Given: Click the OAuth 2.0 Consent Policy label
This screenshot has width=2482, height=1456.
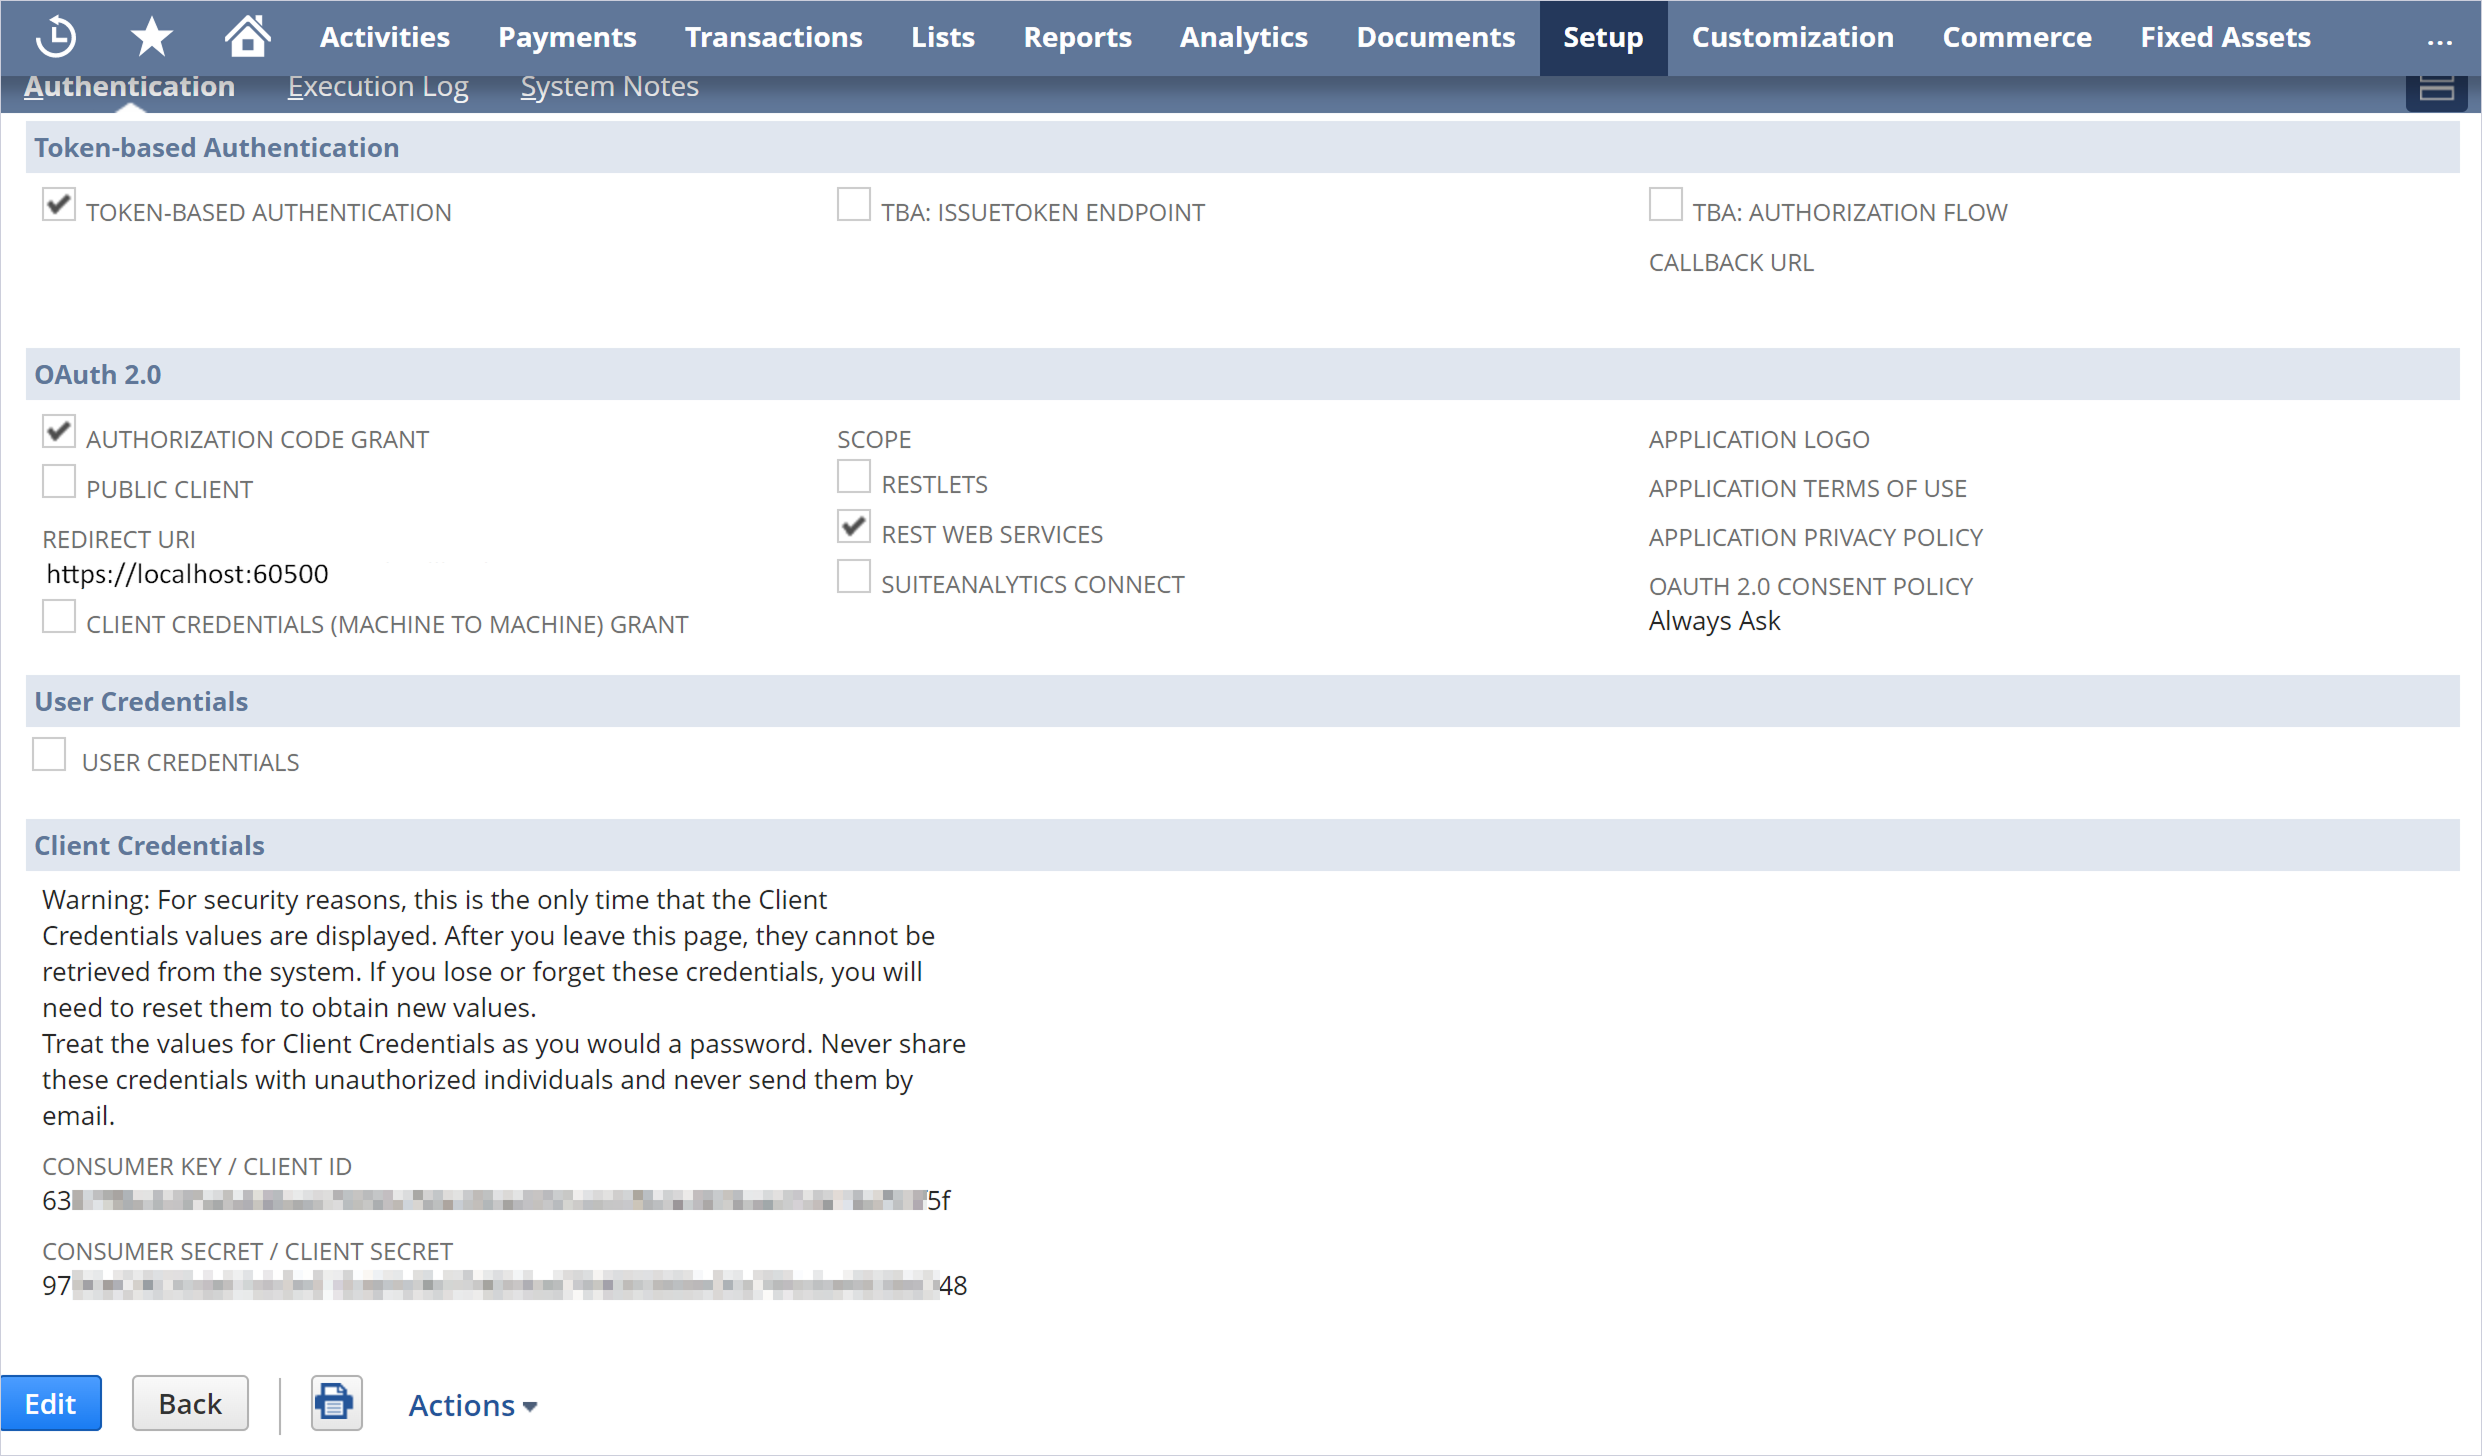Looking at the screenshot, I should tap(1810, 586).
